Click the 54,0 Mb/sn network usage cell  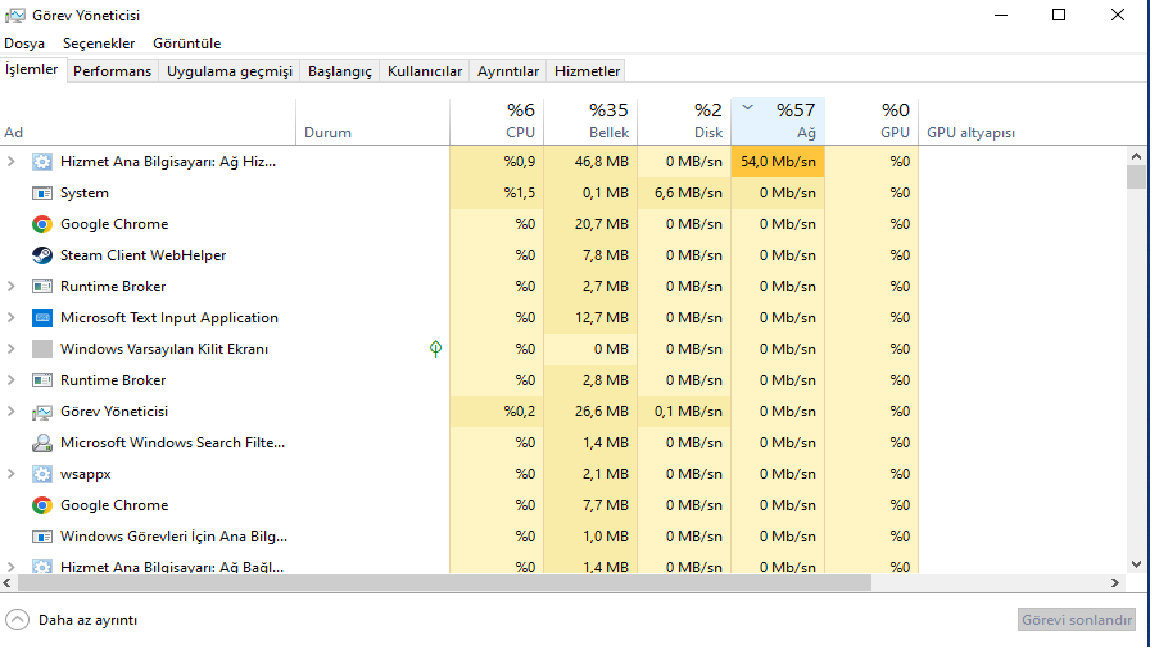[778, 161]
